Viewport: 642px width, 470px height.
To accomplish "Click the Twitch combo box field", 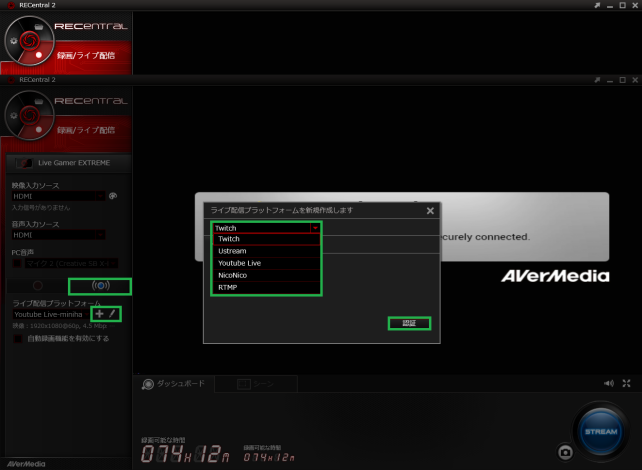I will (x=267, y=228).
